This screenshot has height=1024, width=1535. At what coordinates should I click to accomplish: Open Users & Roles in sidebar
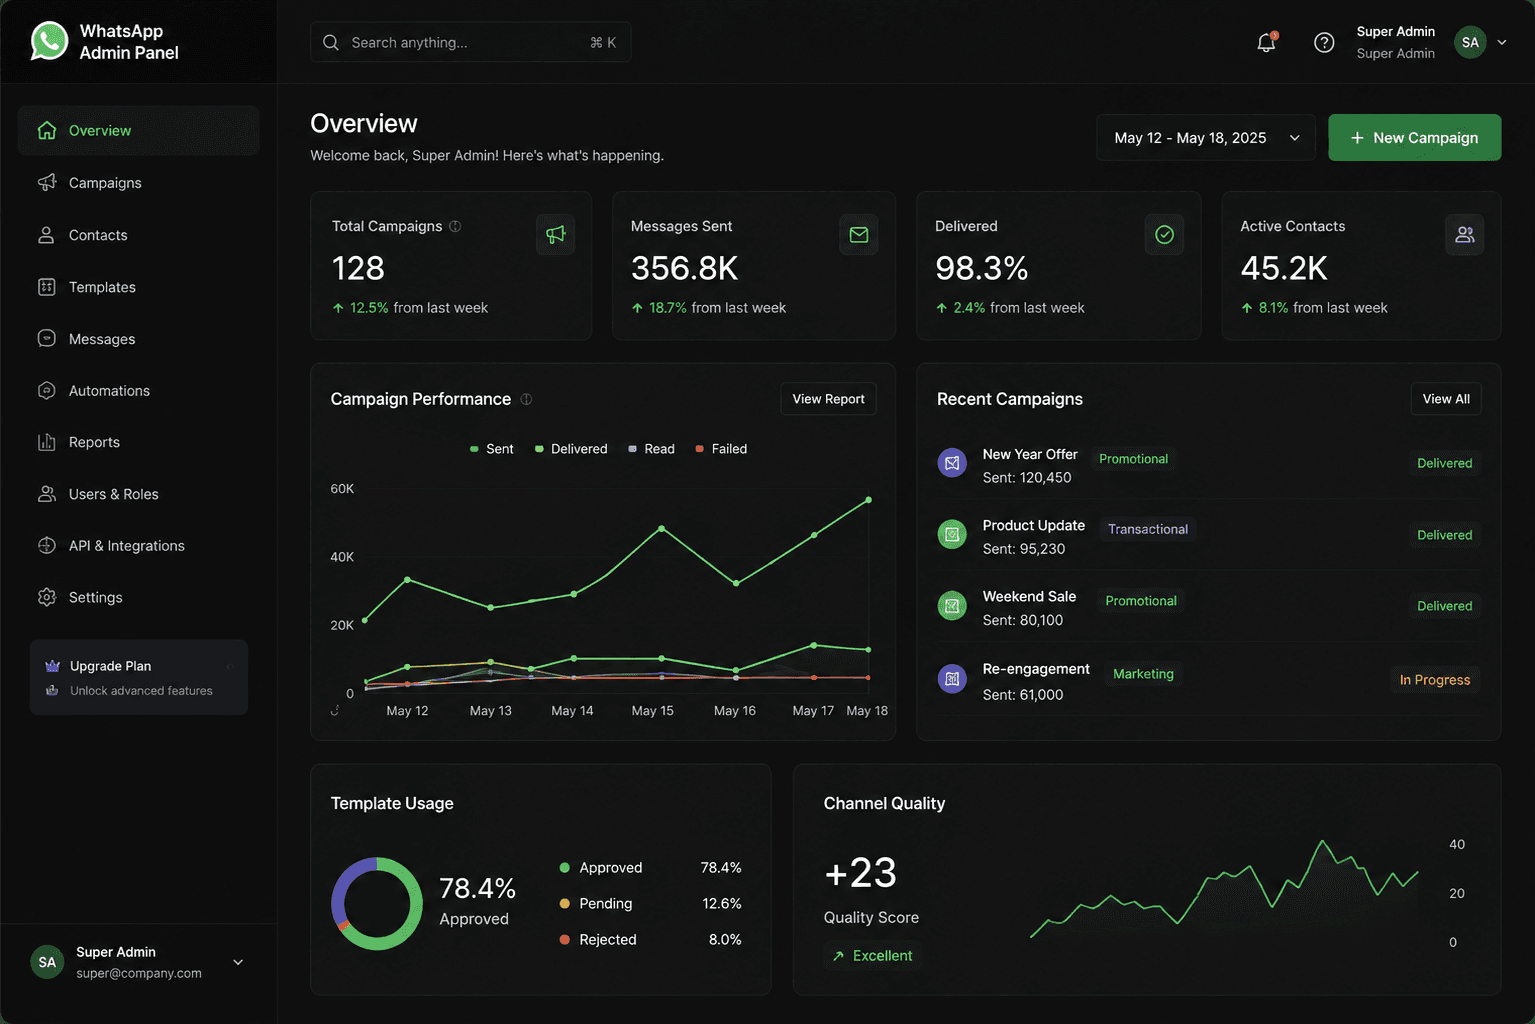(x=139, y=494)
